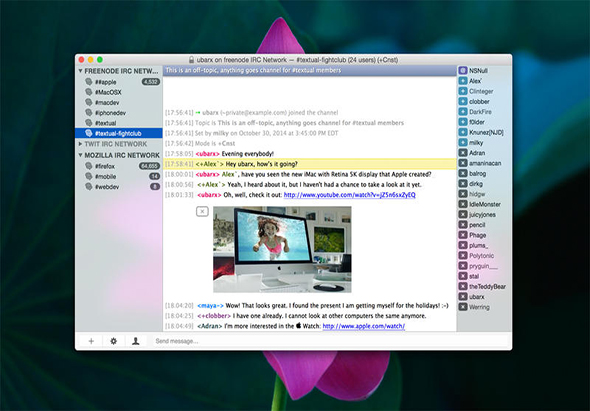
Task: Click the #webdev channel bubble icon
Action: point(89,186)
